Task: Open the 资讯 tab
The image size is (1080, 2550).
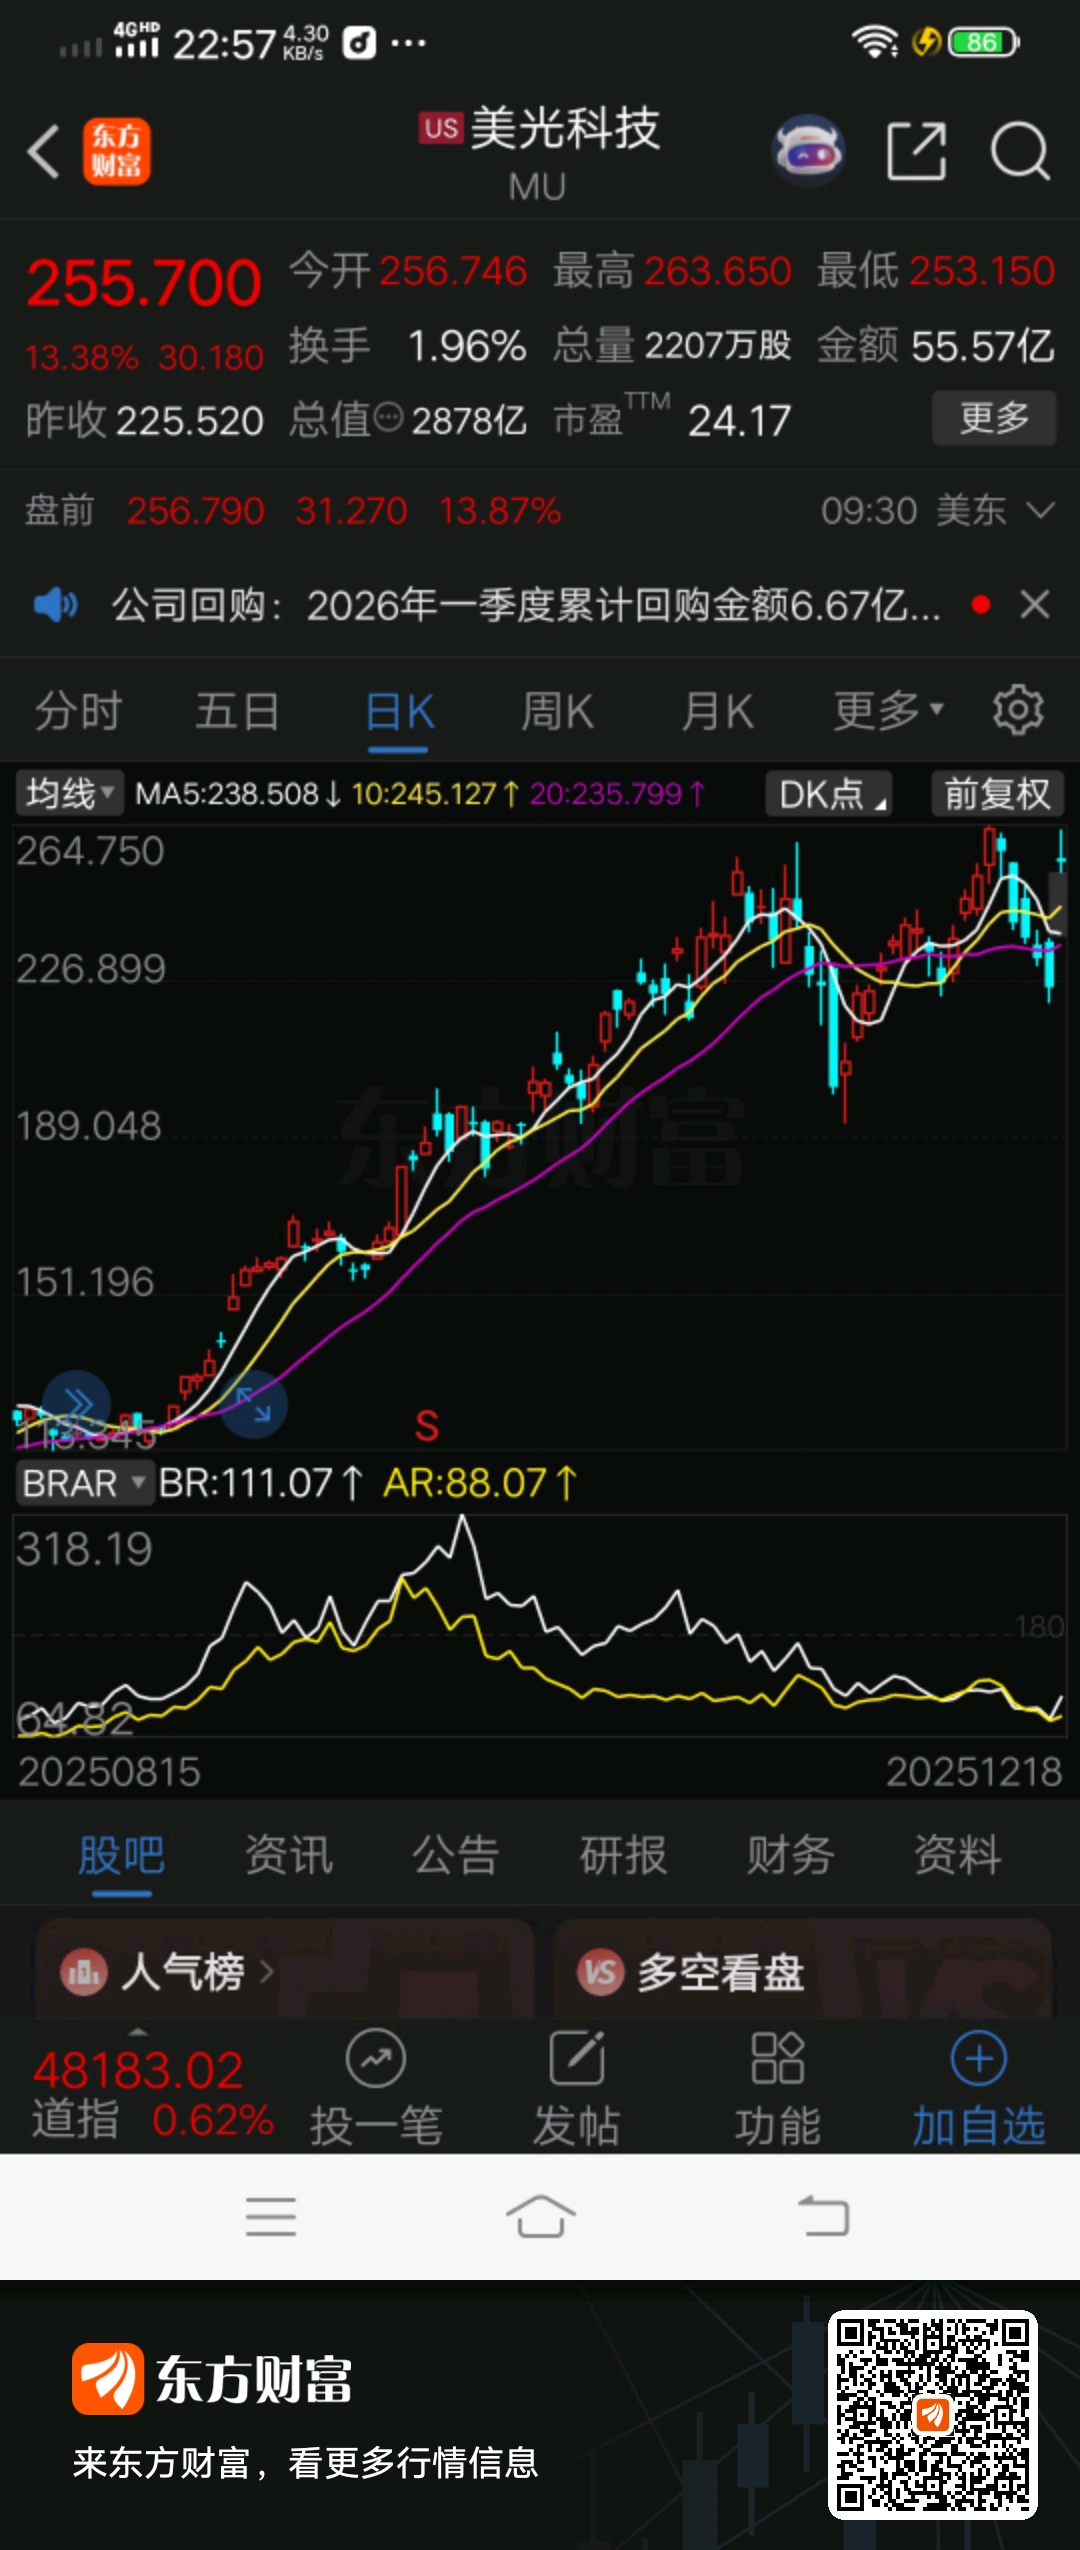Action: point(289,1856)
